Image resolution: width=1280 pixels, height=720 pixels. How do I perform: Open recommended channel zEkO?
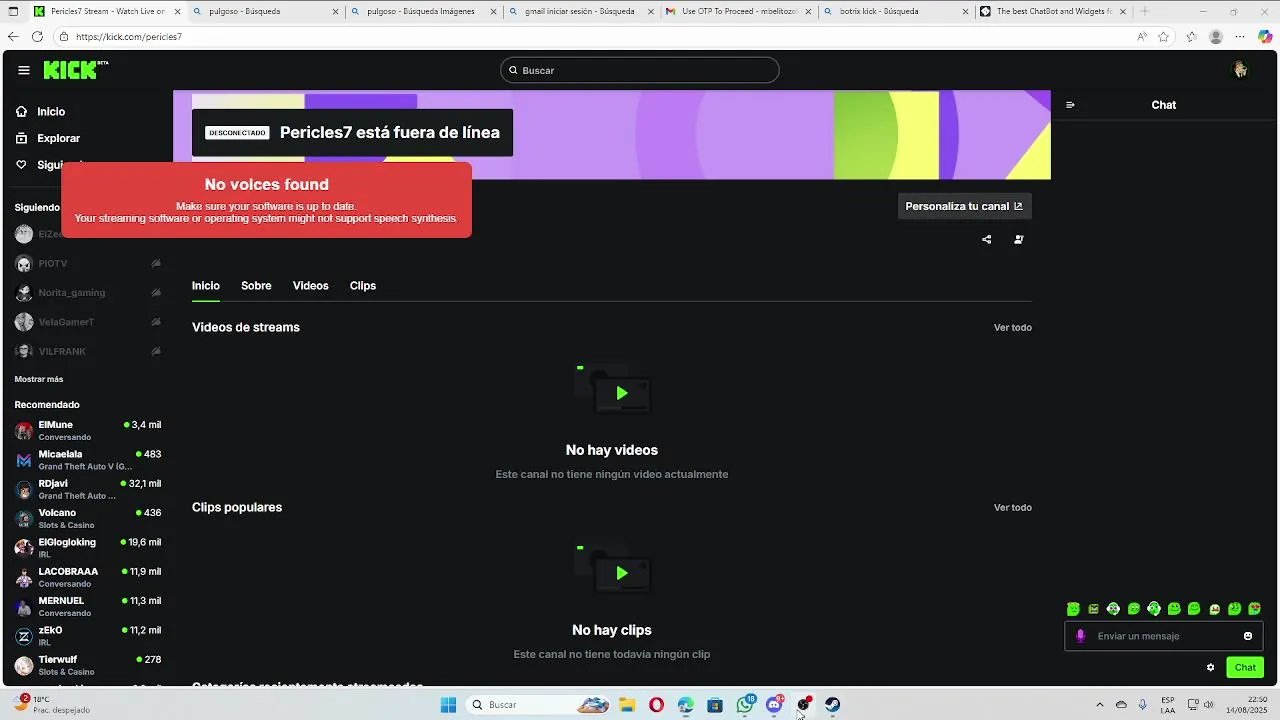(x=88, y=636)
